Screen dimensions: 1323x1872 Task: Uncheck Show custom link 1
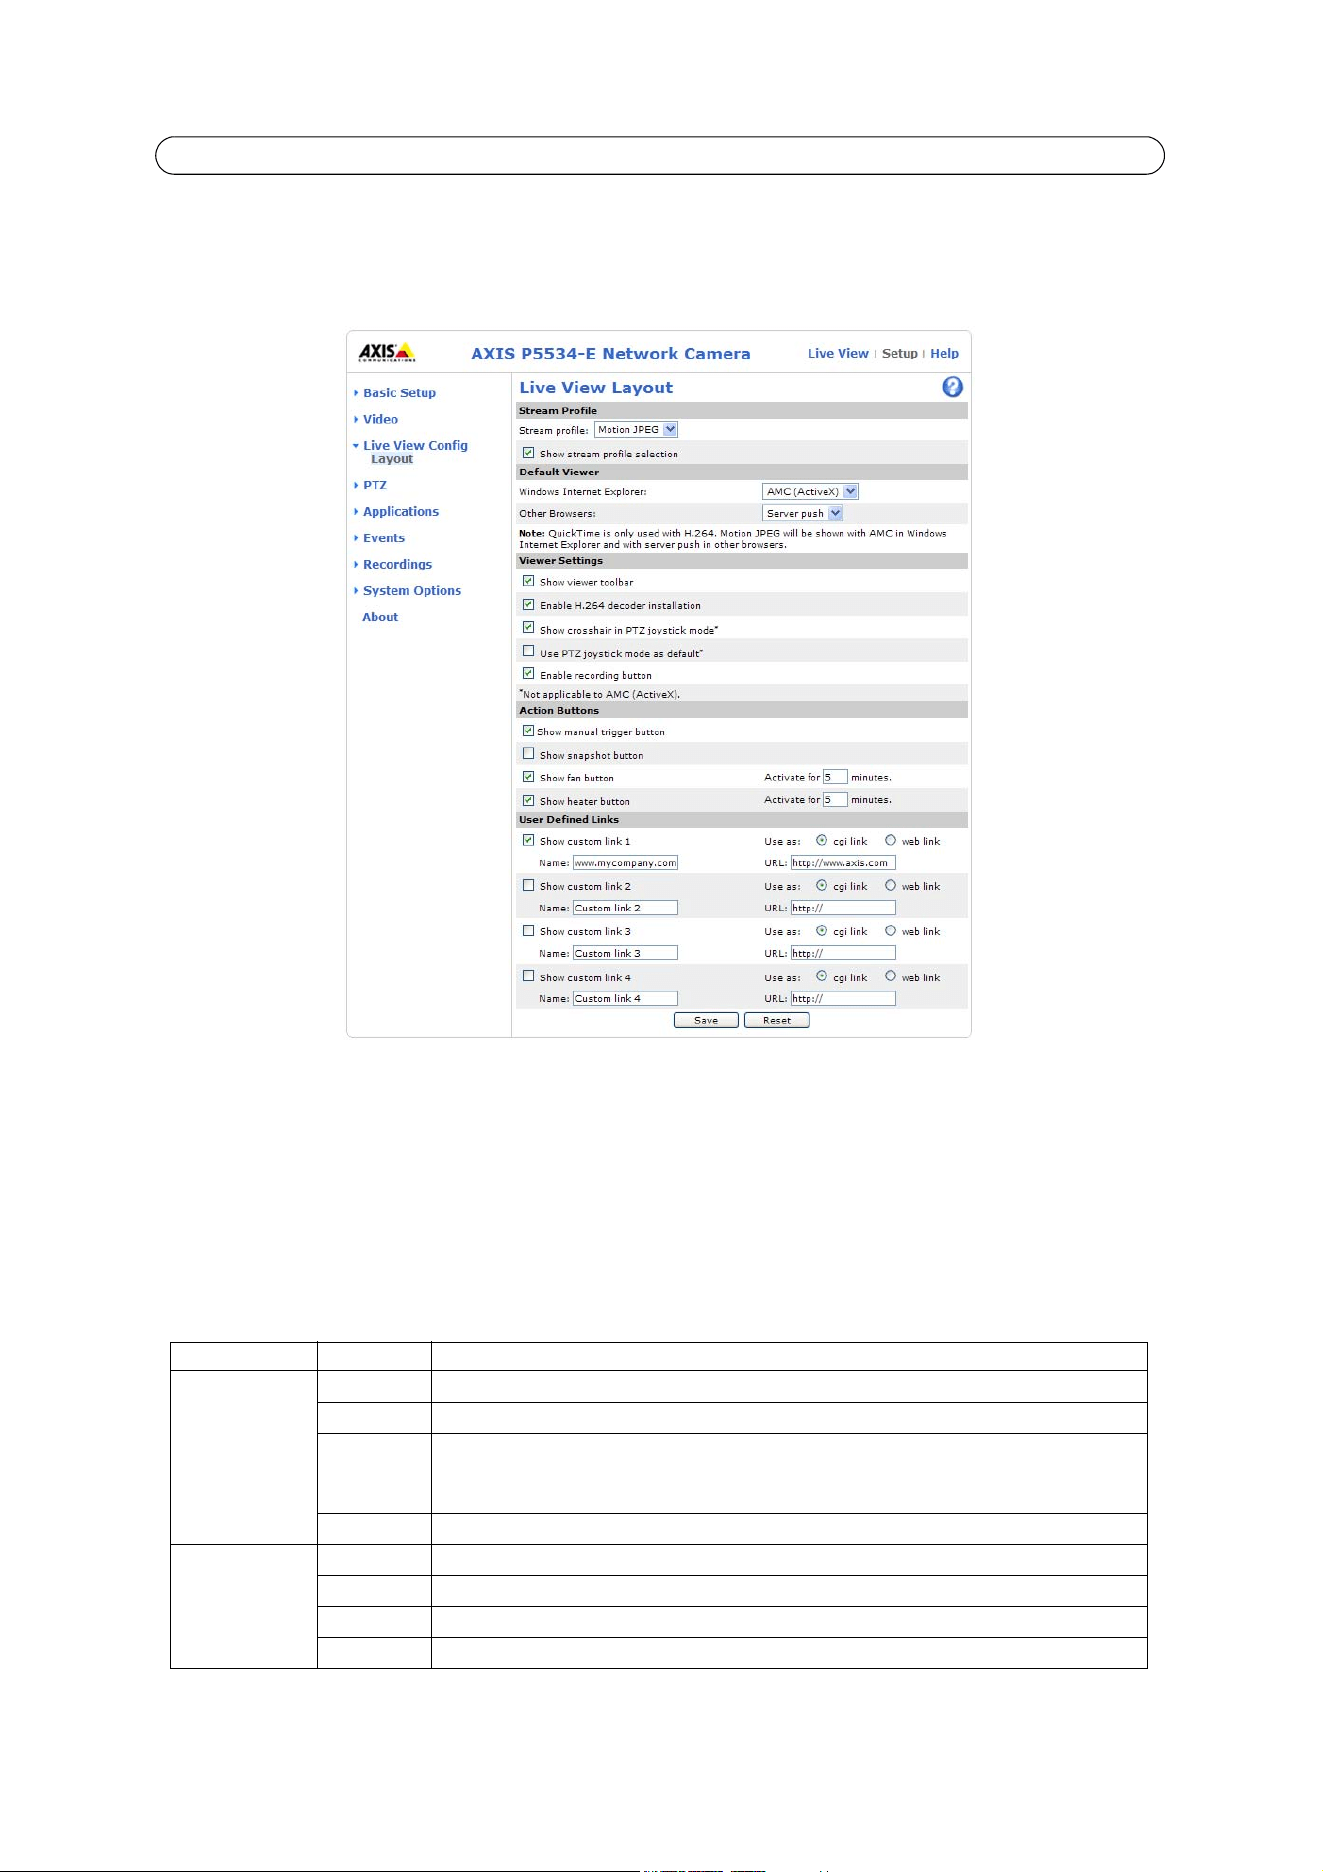tap(528, 840)
